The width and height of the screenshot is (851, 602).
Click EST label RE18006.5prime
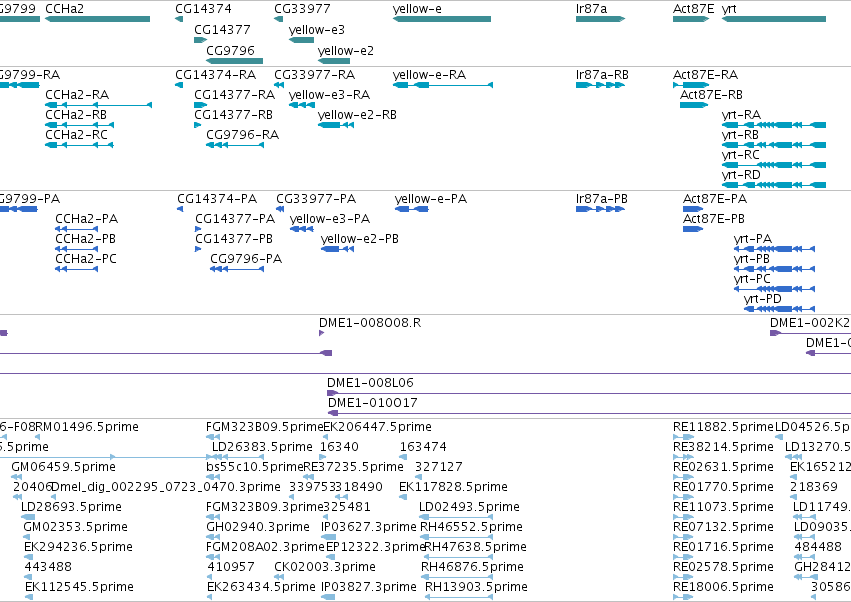723,587
